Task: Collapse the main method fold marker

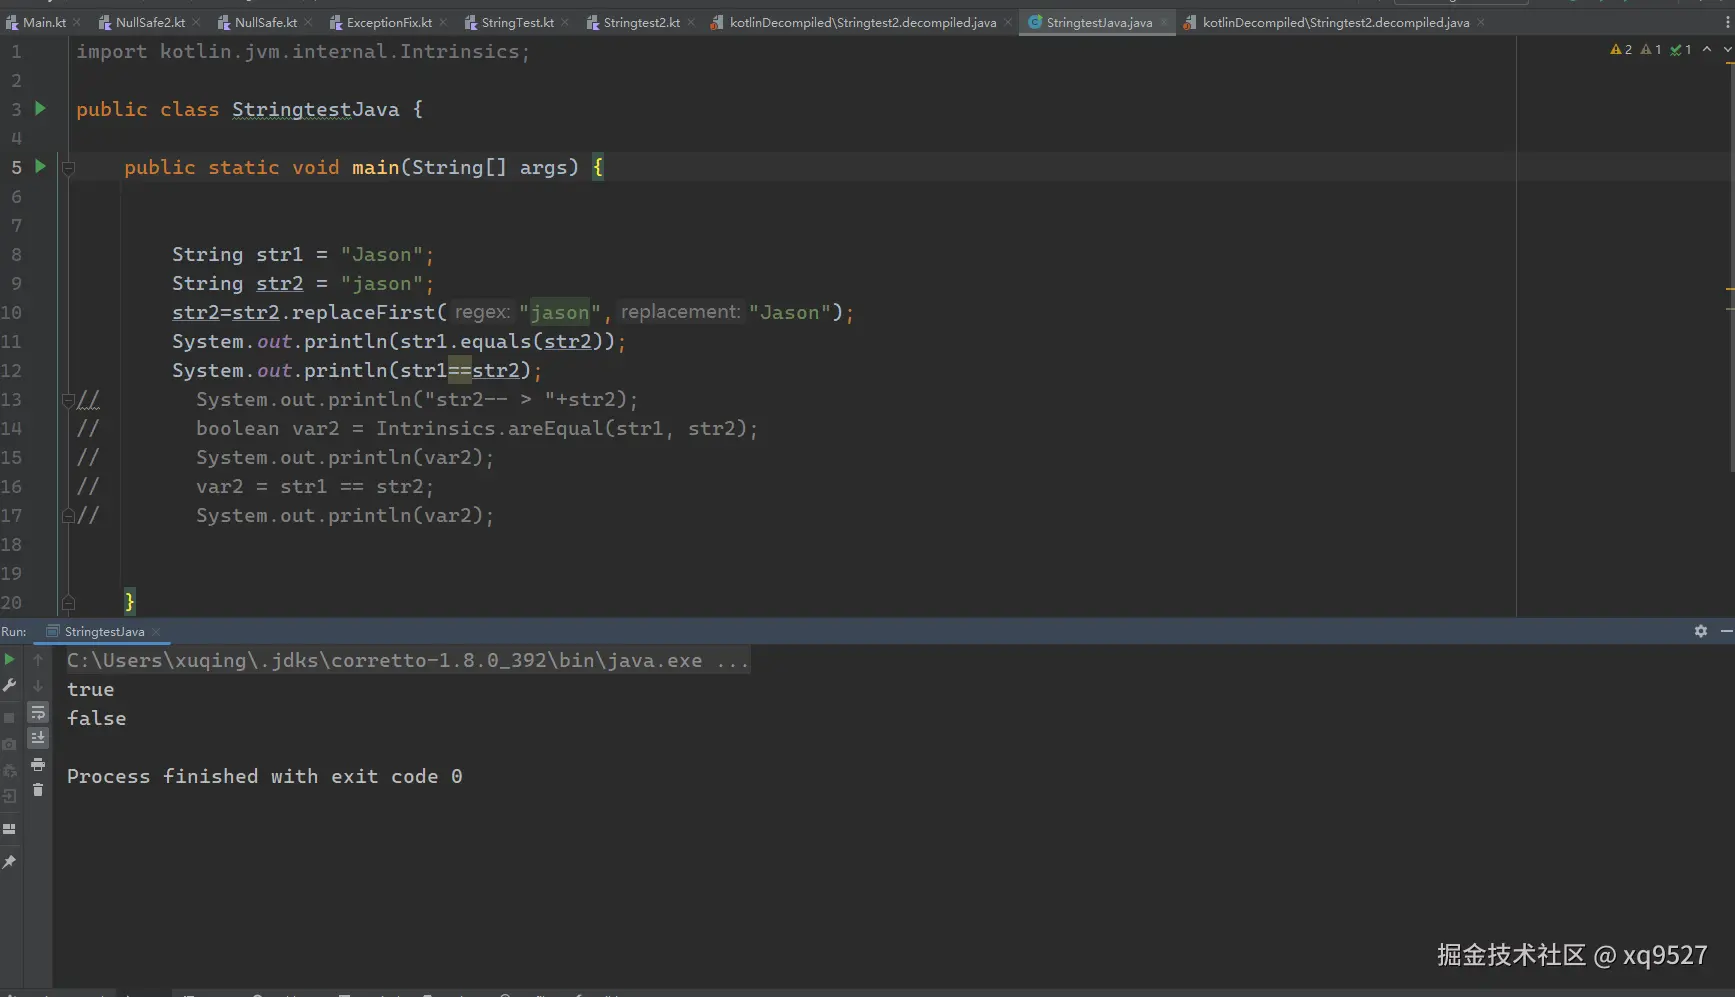Action: pos(68,168)
